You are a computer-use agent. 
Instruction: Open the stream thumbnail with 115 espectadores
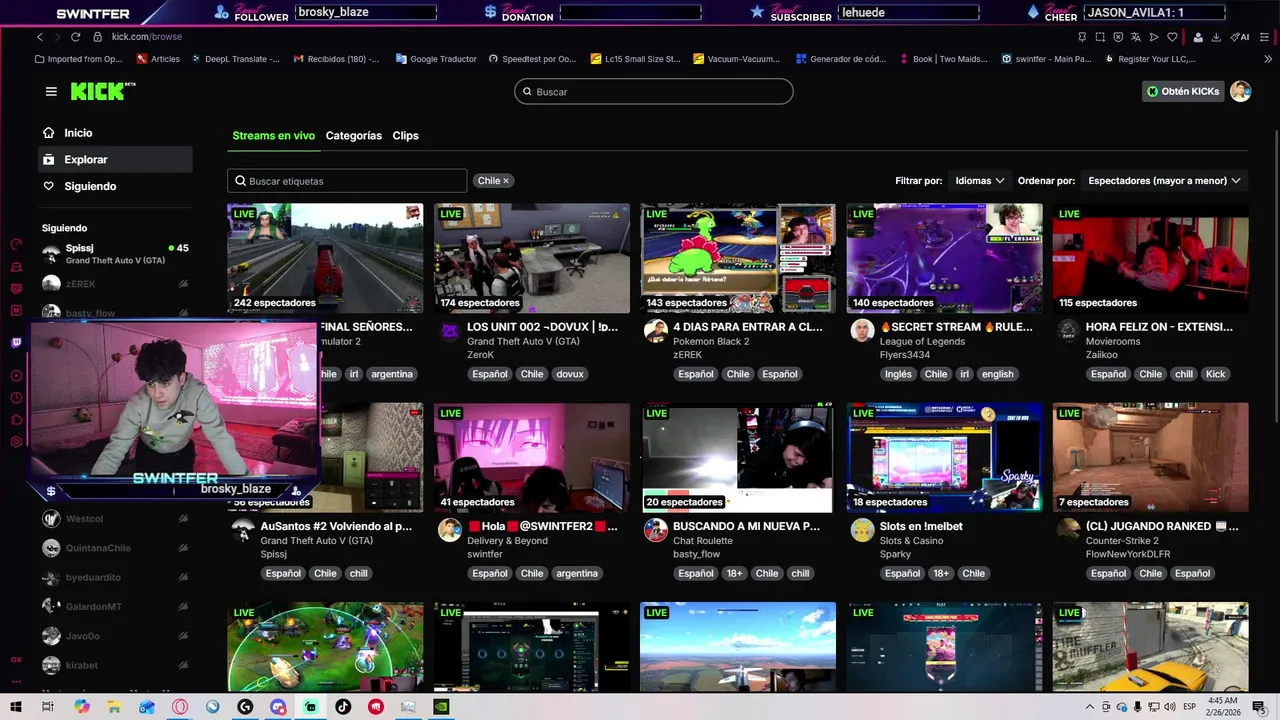pos(1151,259)
